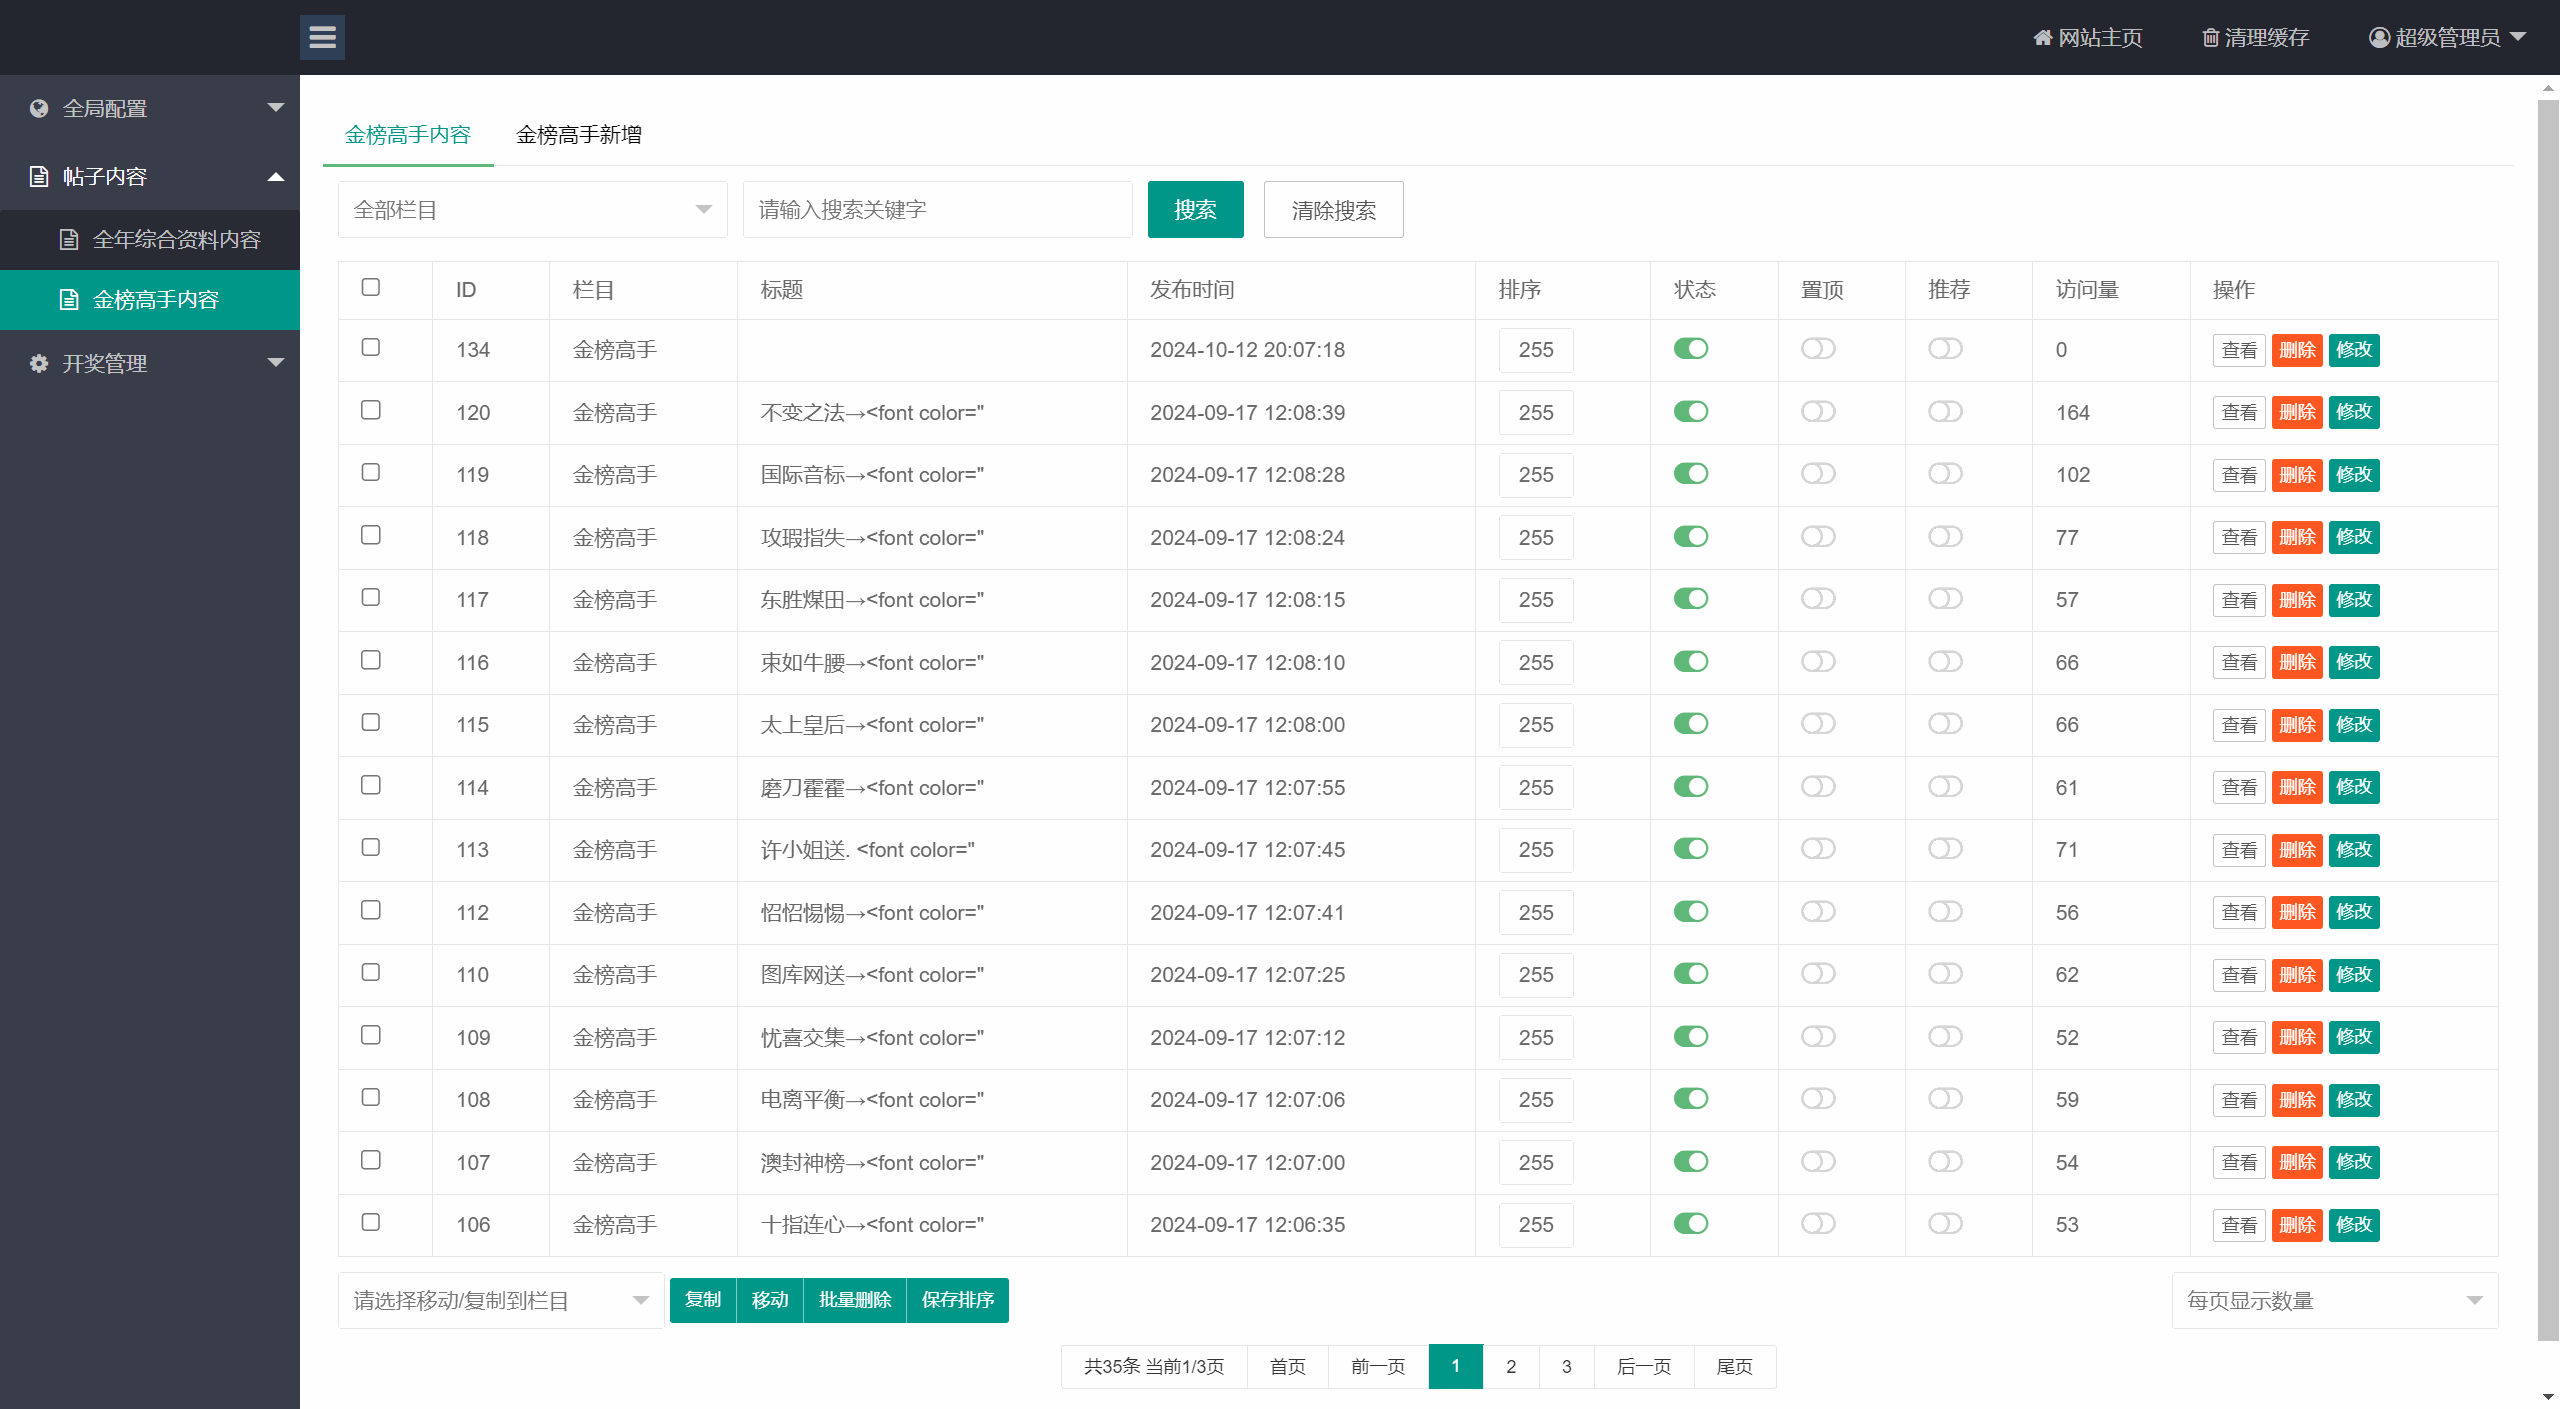Viewport: 2560px width, 1409px height.
Task: Switch to the 金榜高手新增 tab
Action: tap(579, 135)
